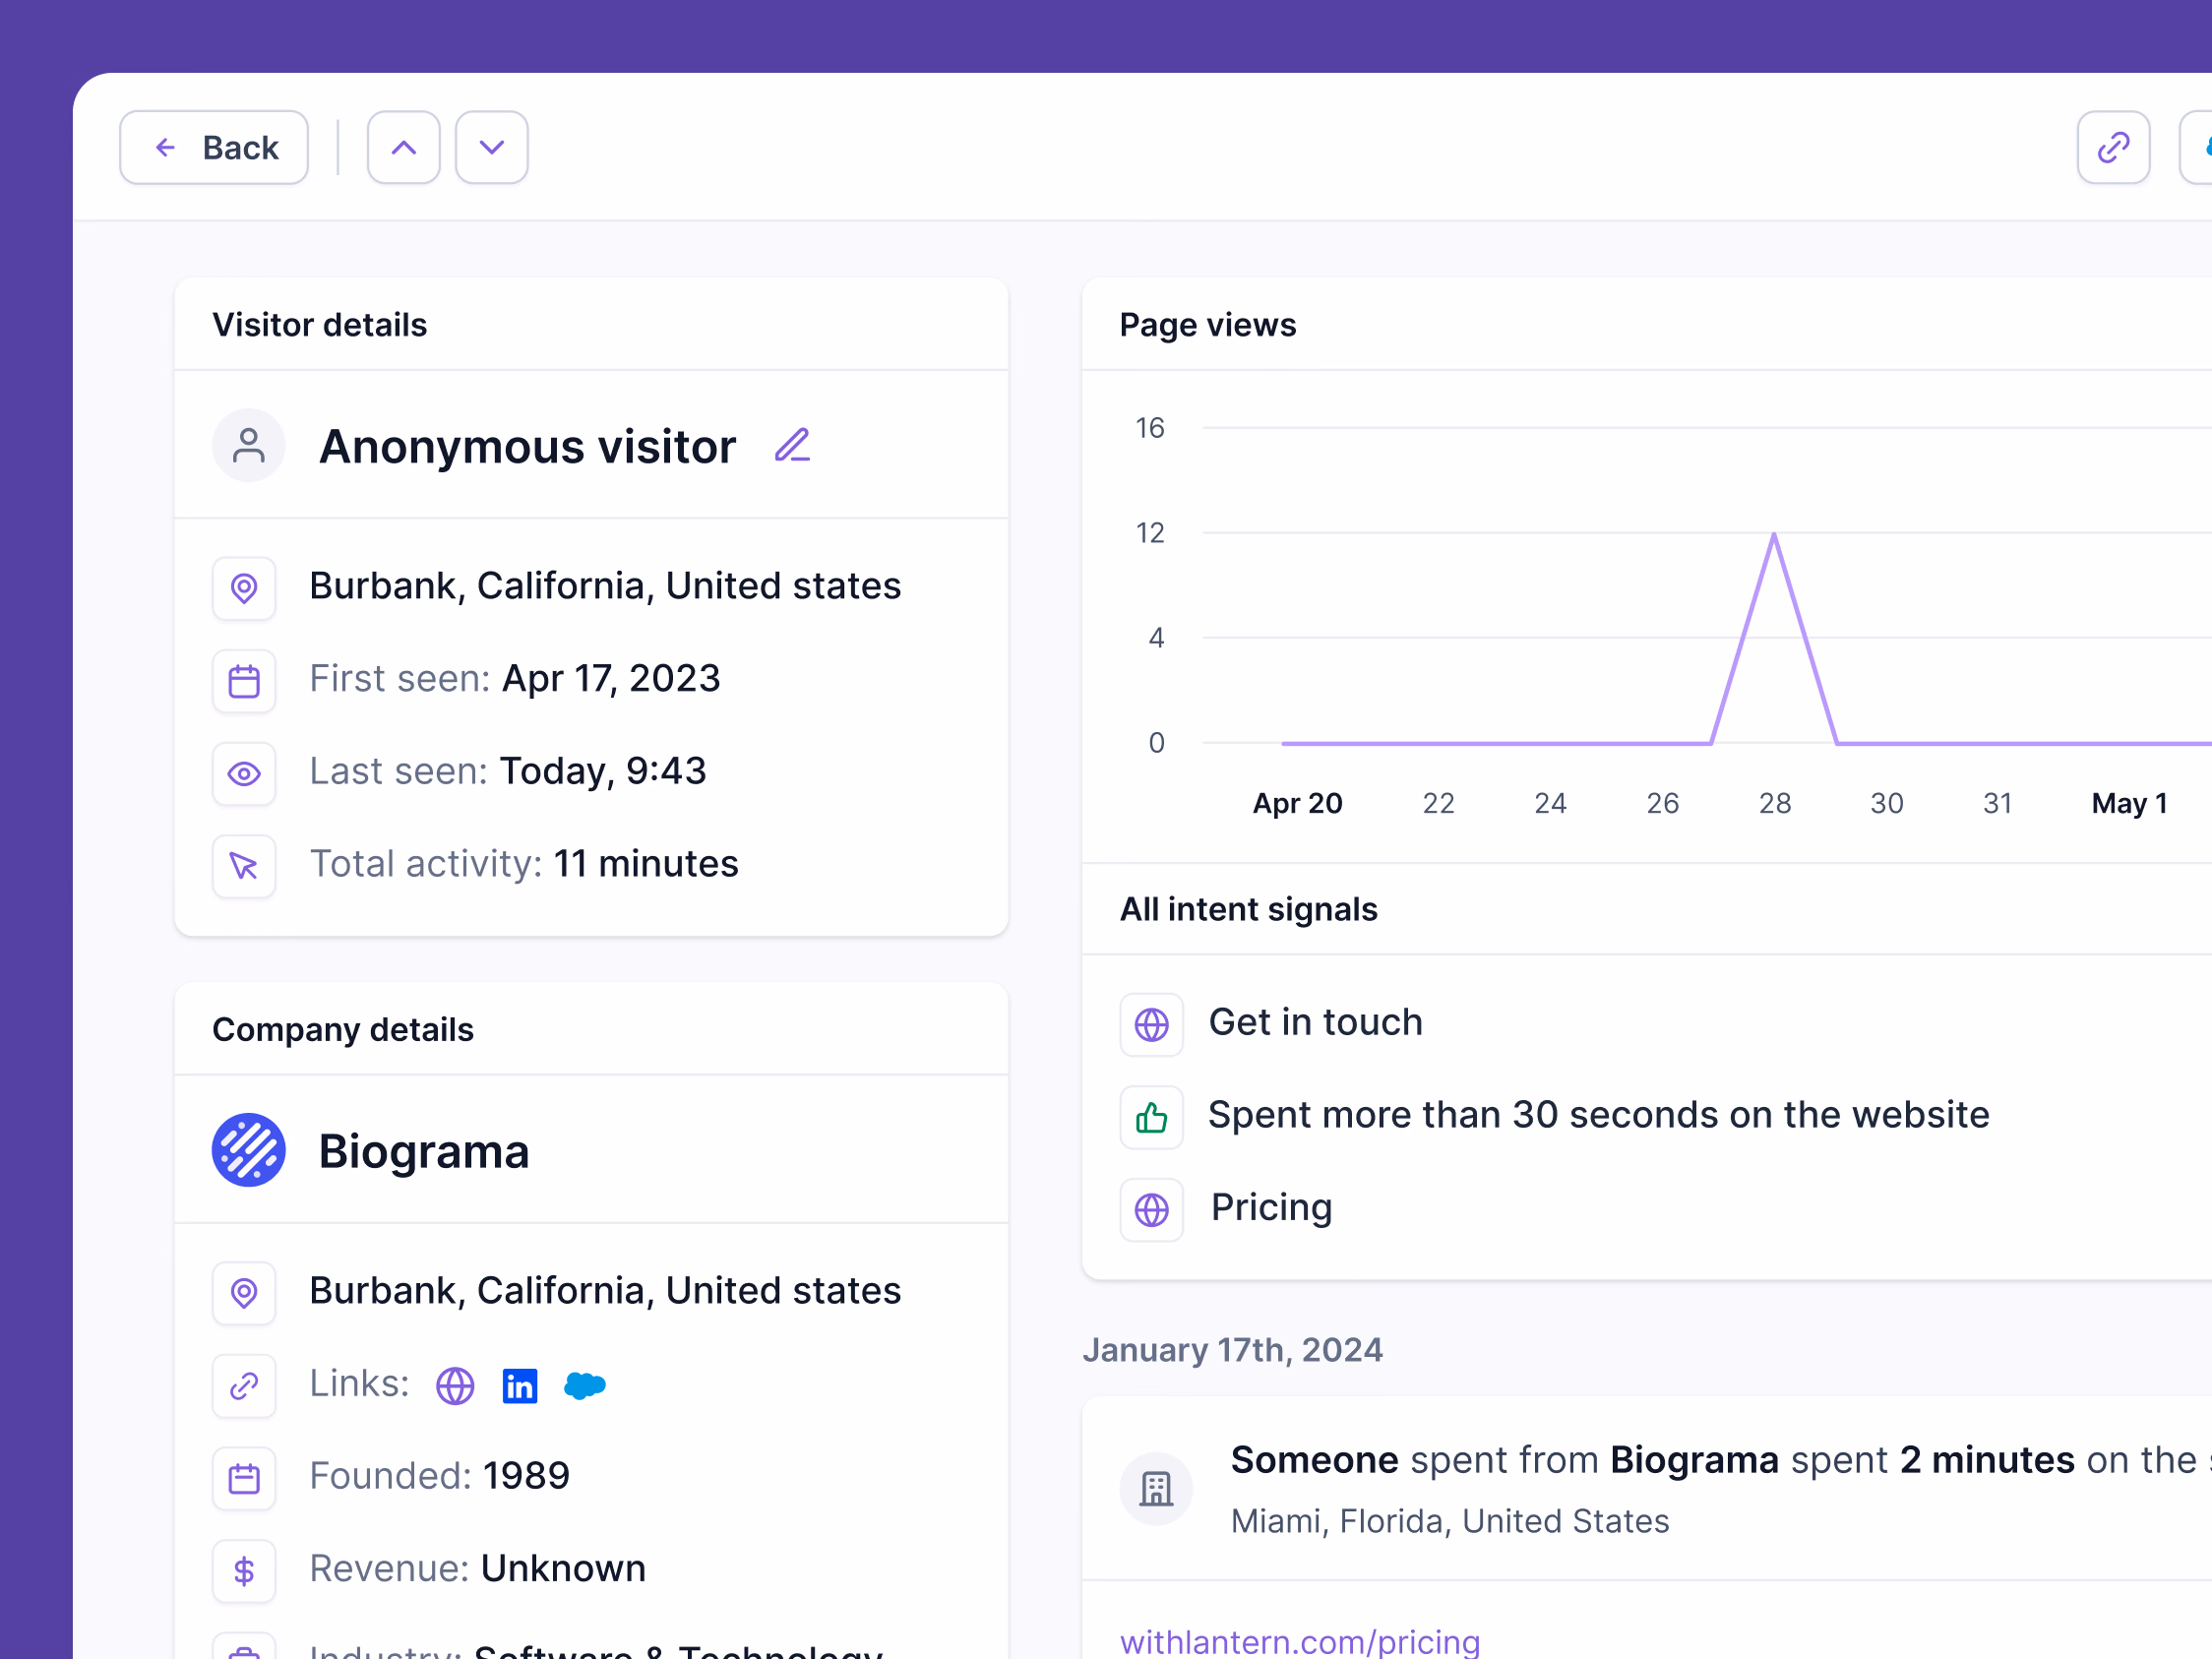Click the 'January 17th, 2024' date heading
2212x1659 pixels.
1232,1350
